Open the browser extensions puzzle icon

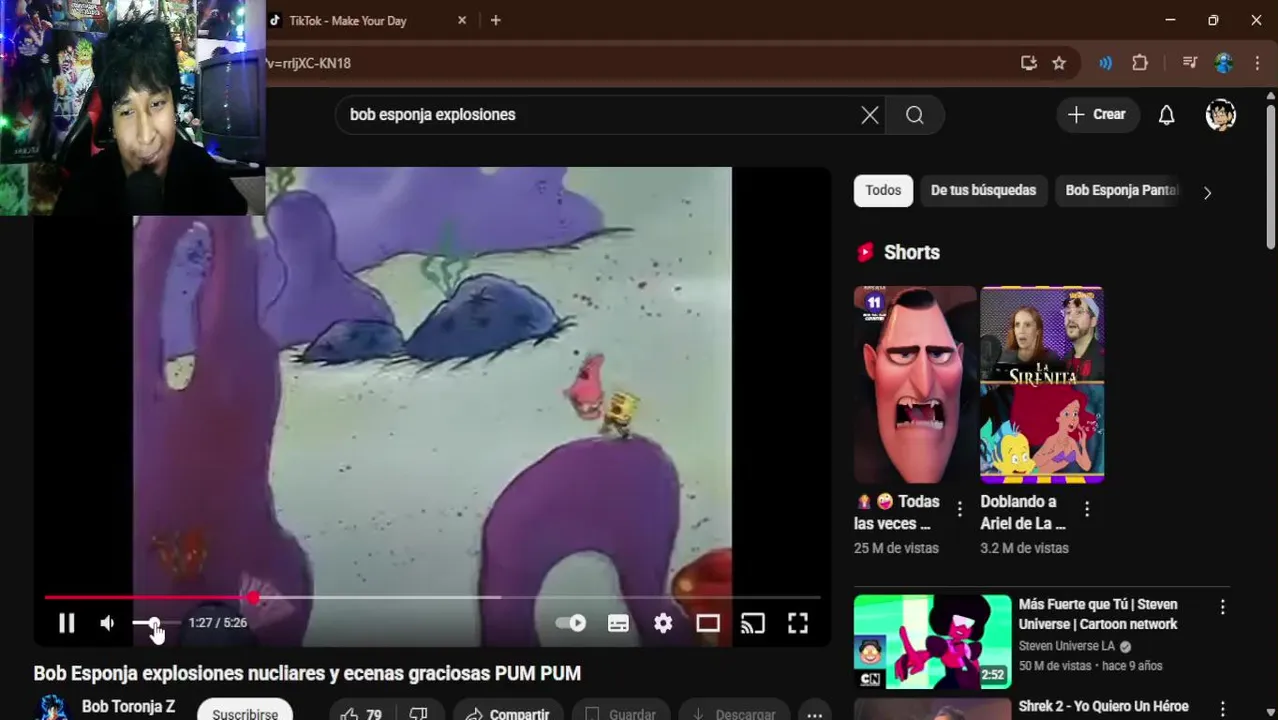coord(1140,63)
